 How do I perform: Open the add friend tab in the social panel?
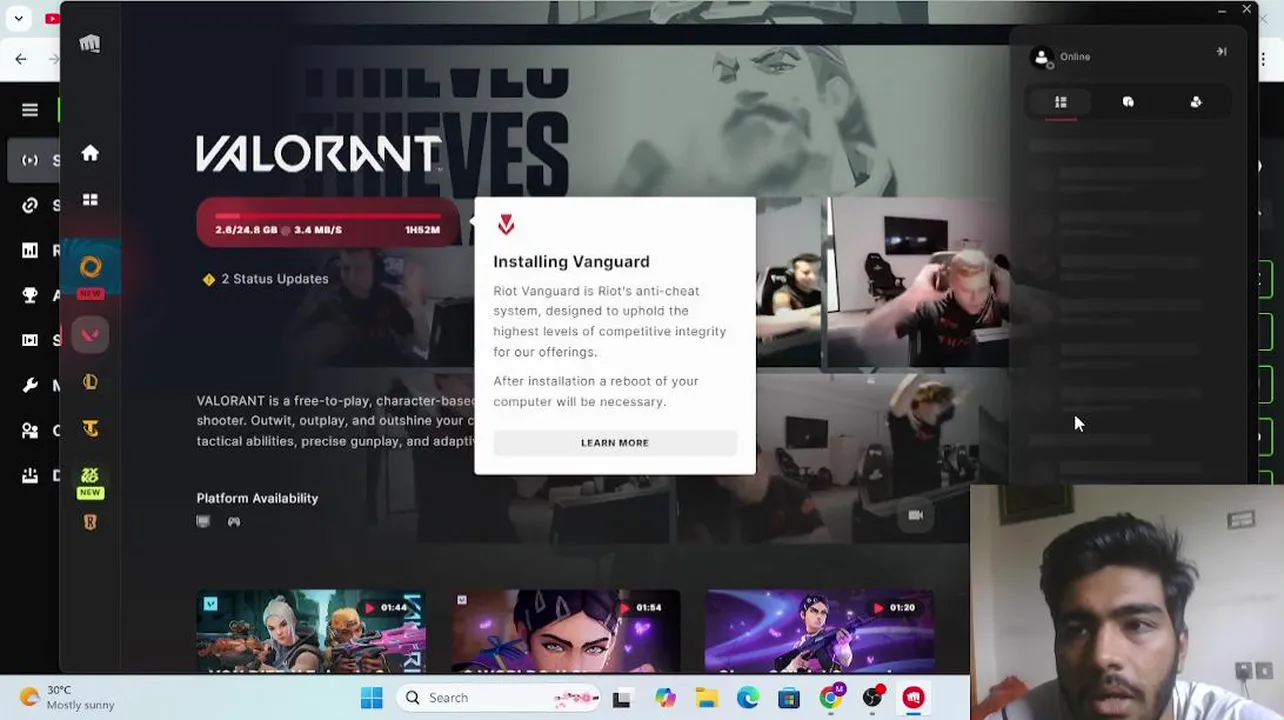click(1196, 102)
